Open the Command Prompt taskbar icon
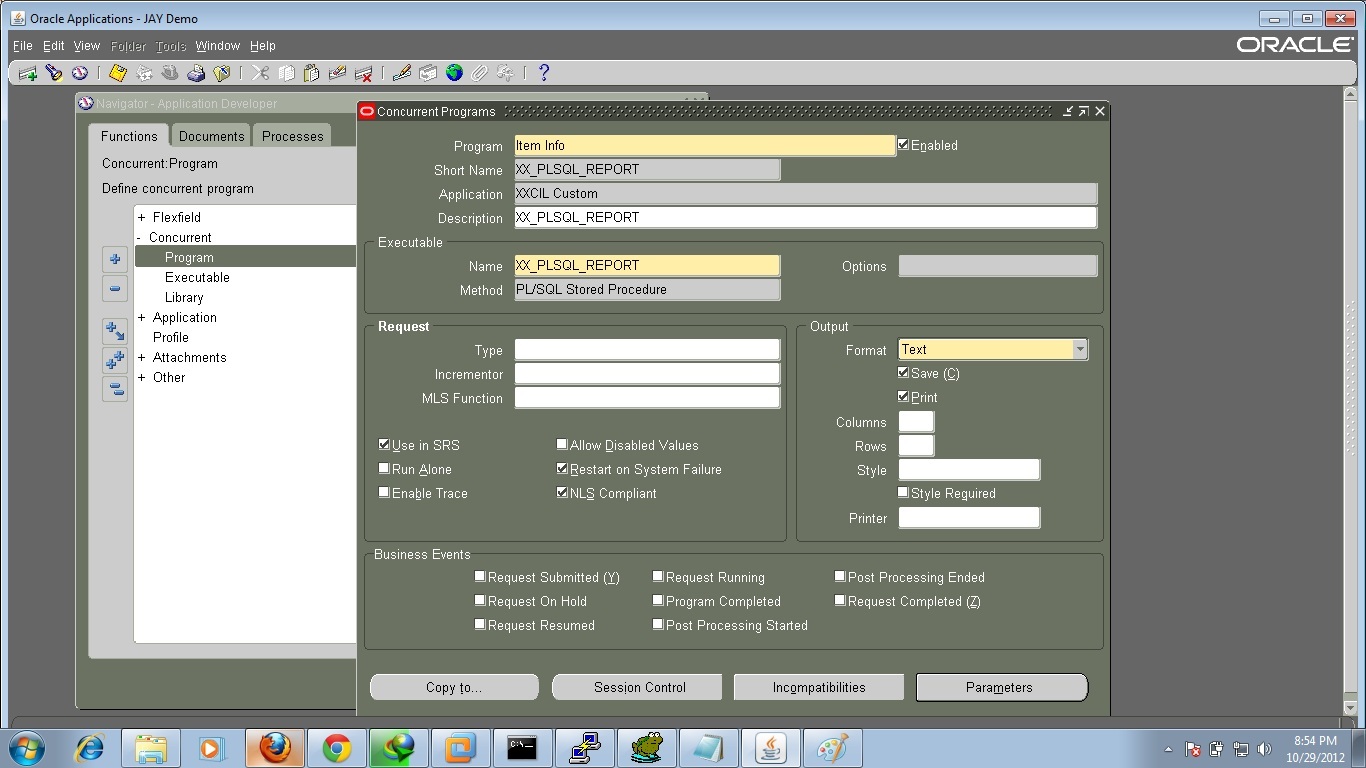This screenshot has width=1366, height=768. click(522, 748)
